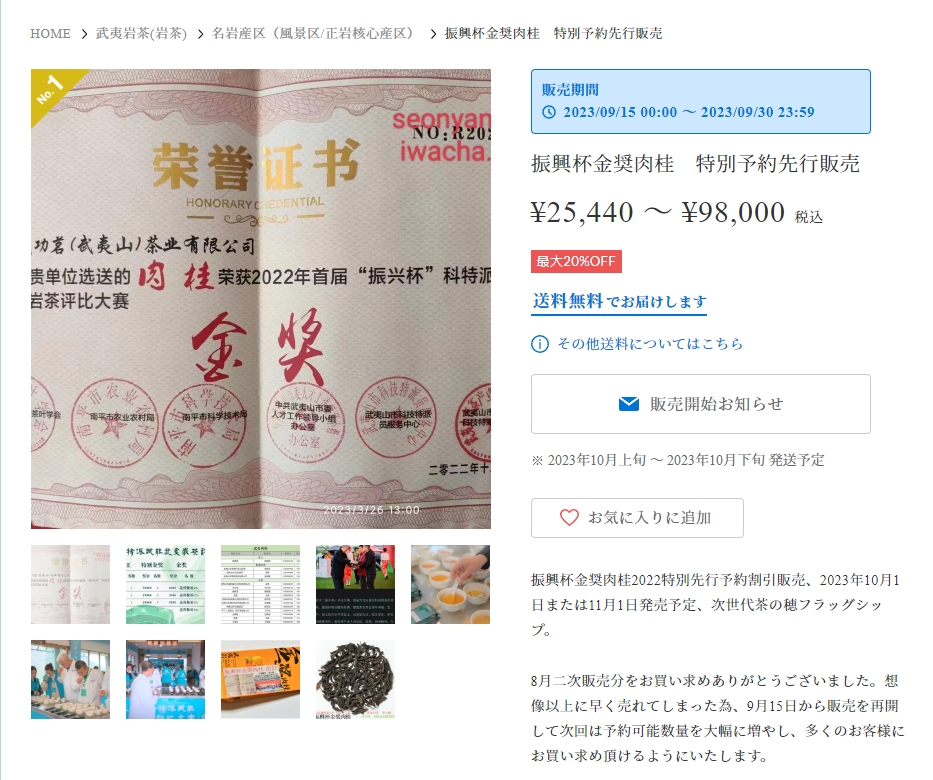This screenshot has width=933, height=780.
Task: Open the 名岩産区 breadcrumb category
Action: [313, 33]
